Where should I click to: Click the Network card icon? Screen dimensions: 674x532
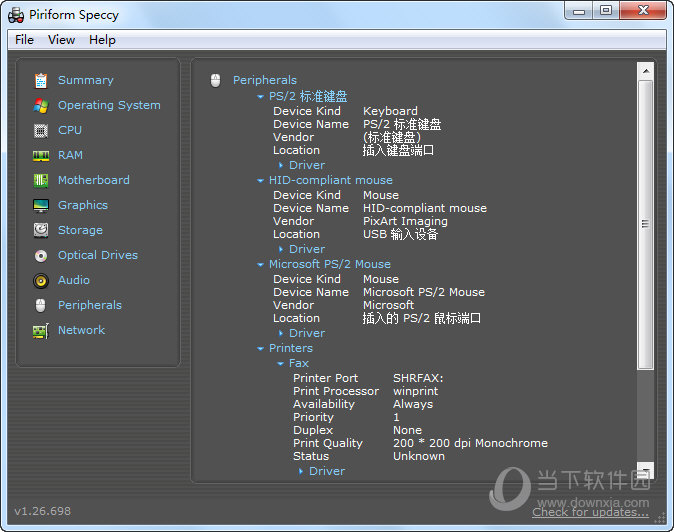41,331
